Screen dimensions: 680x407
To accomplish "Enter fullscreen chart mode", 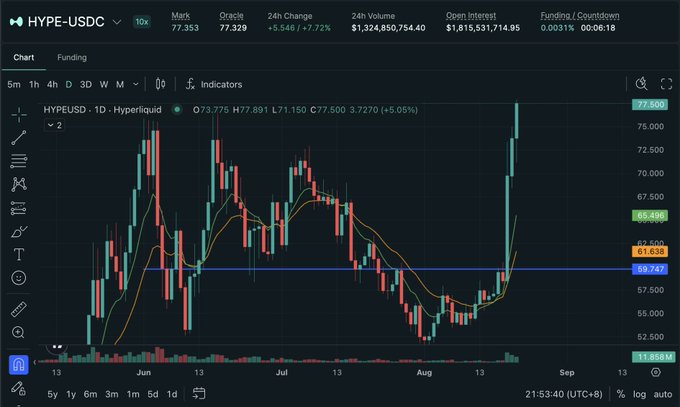I will (666, 84).
